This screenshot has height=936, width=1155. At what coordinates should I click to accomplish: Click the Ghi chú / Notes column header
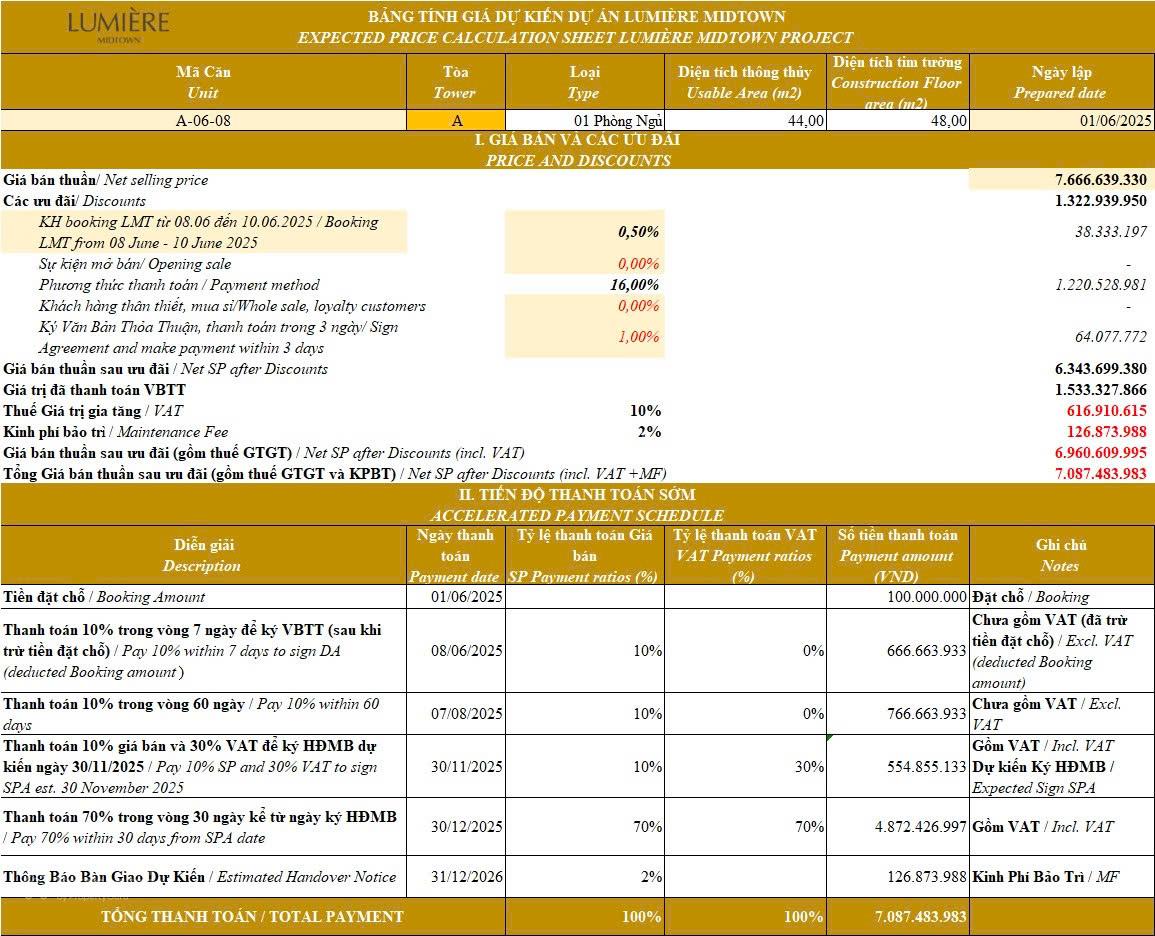coord(1061,556)
